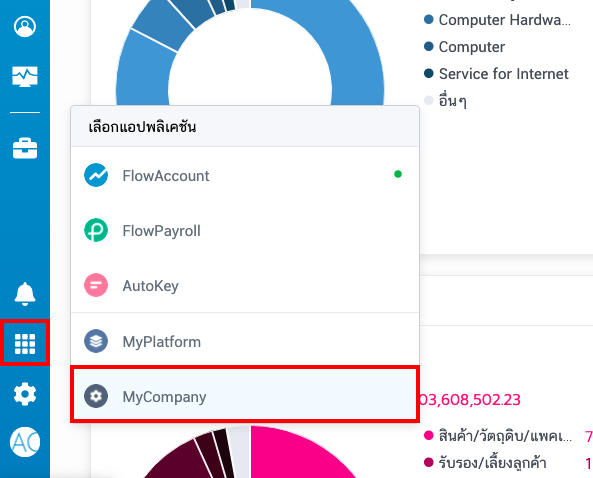Image resolution: width=593 pixels, height=478 pixels.
Task: Click the AC user avatar
Action: click(x=25, y=442)
